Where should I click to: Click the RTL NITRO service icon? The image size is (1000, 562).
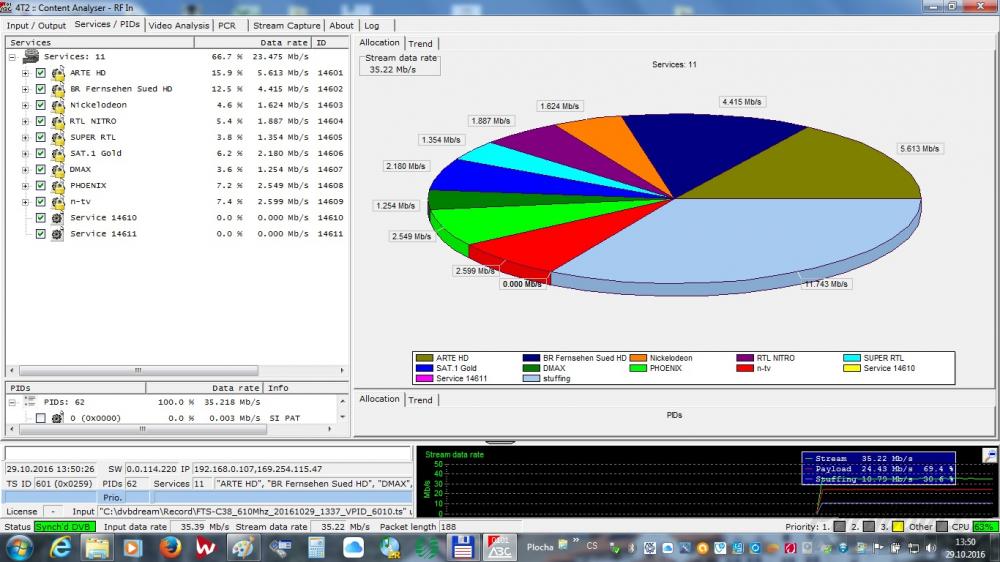pyautogui.click(x=58, y=121)
